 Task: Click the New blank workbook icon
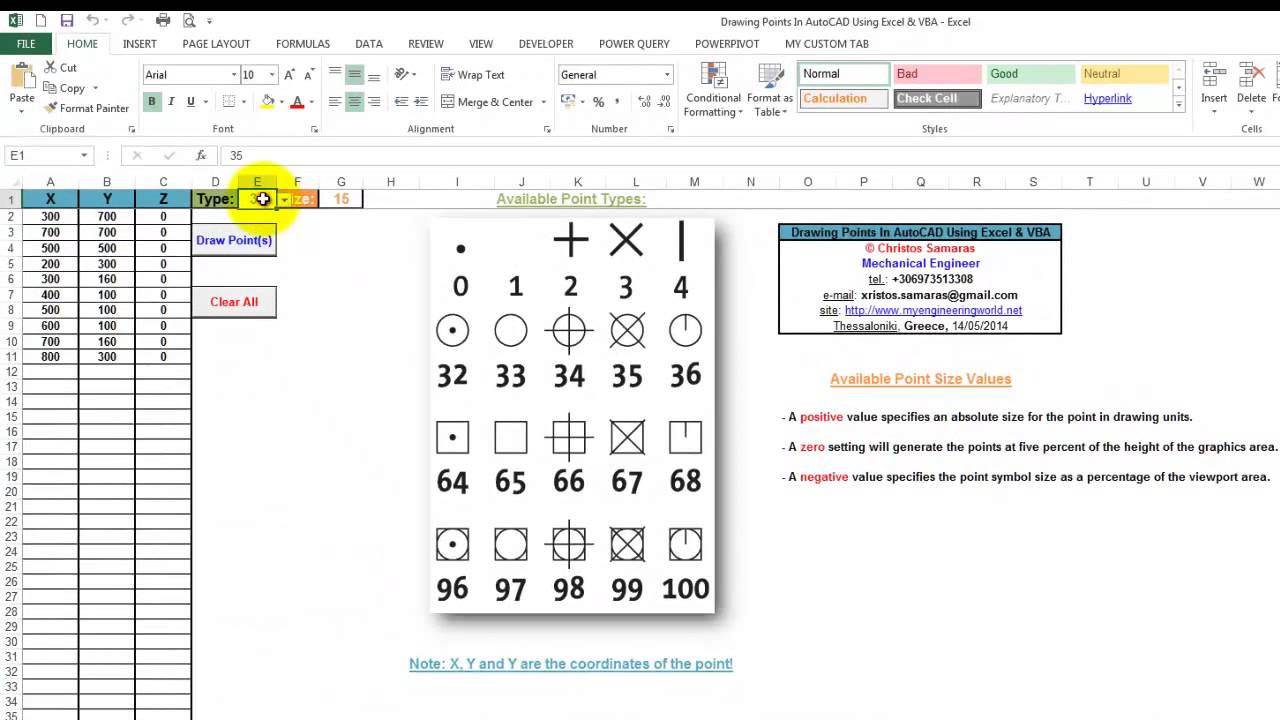[x=41, y=20]
